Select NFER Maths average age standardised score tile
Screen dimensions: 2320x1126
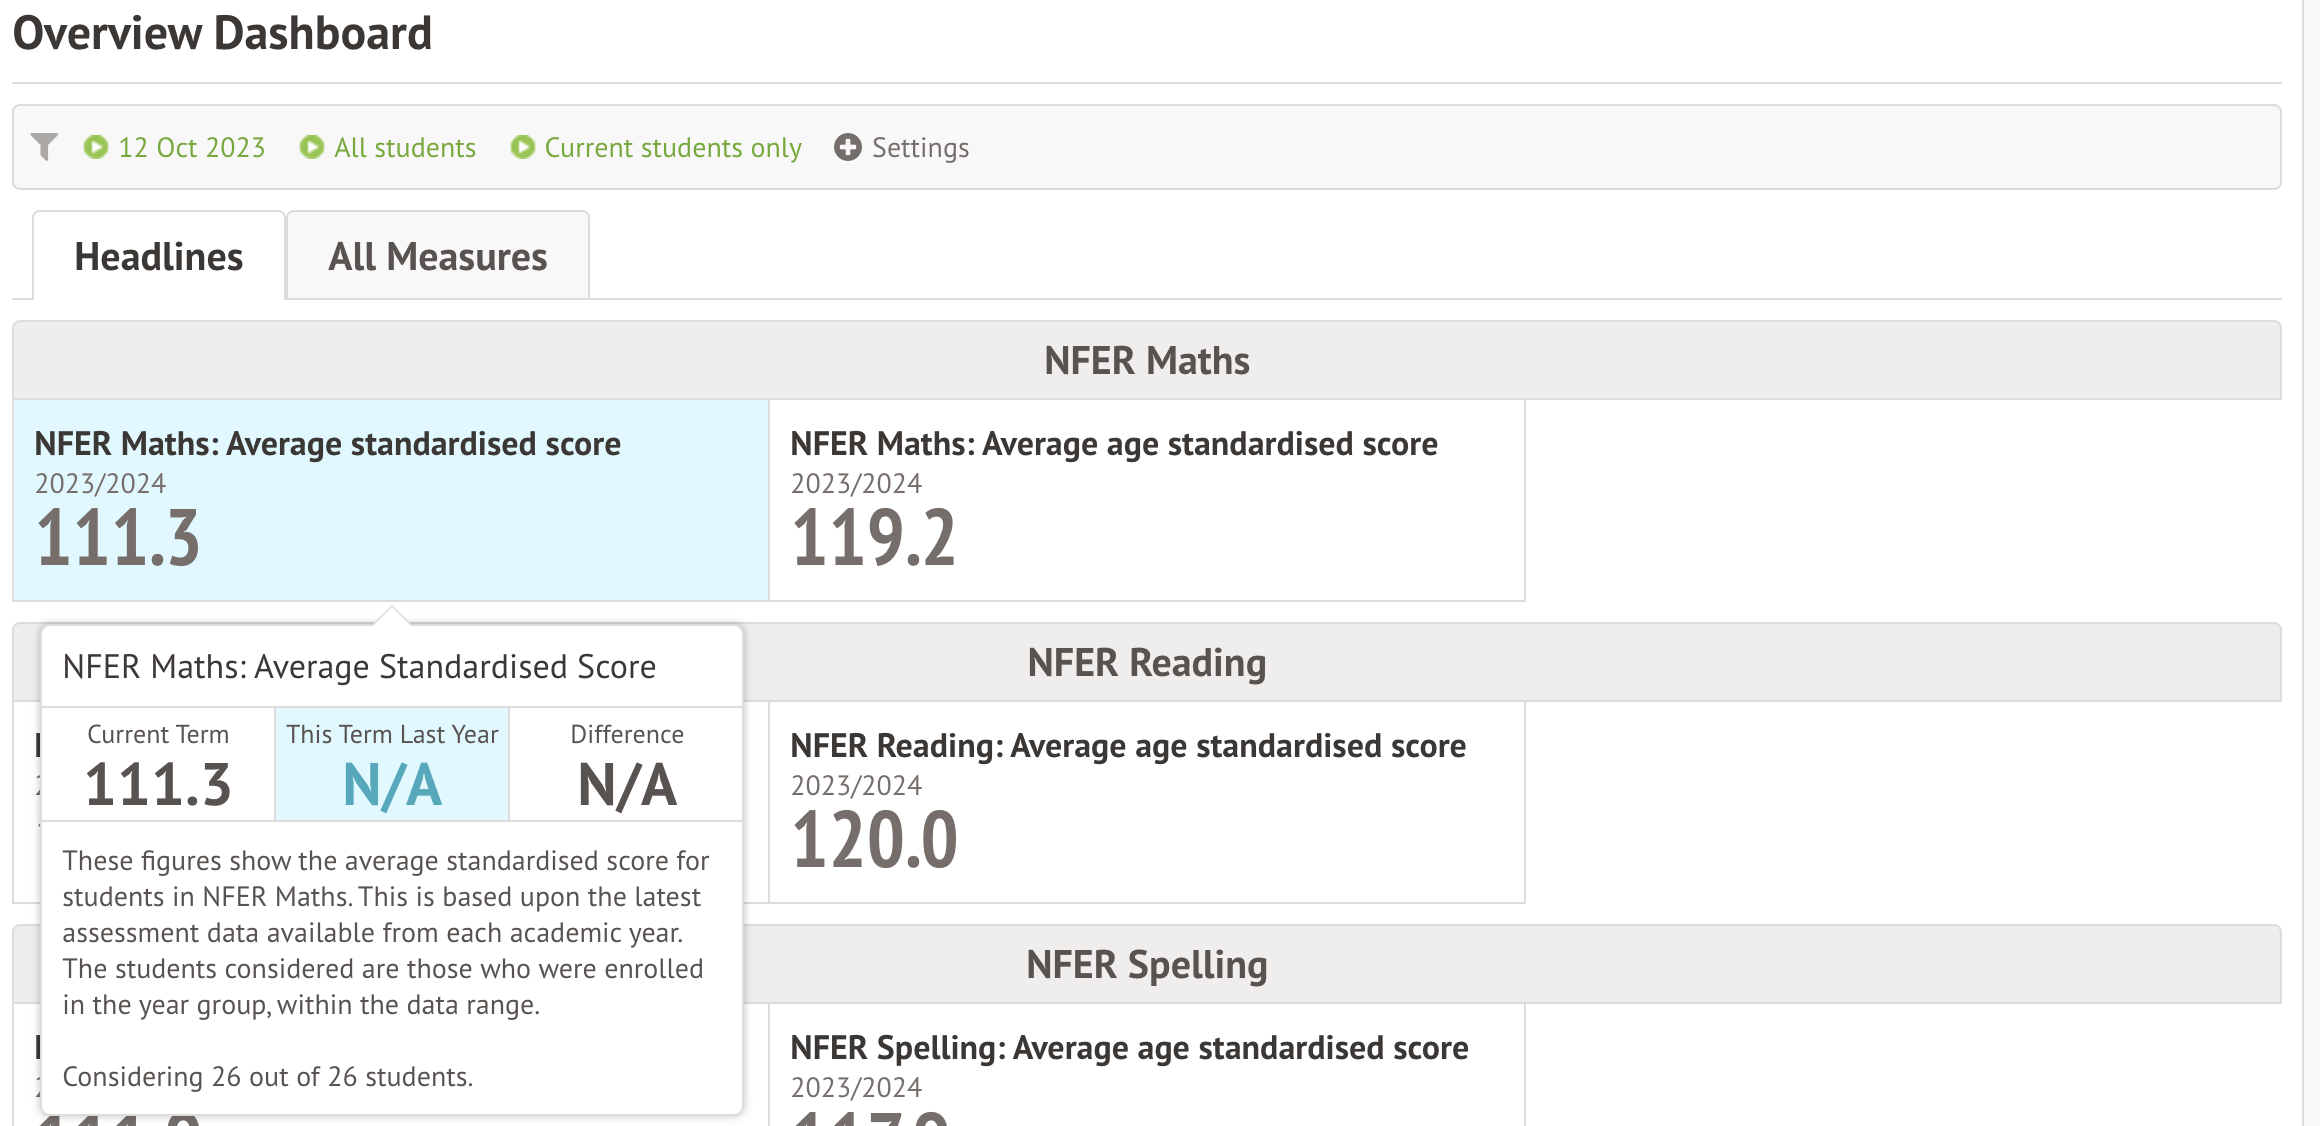1146,500
